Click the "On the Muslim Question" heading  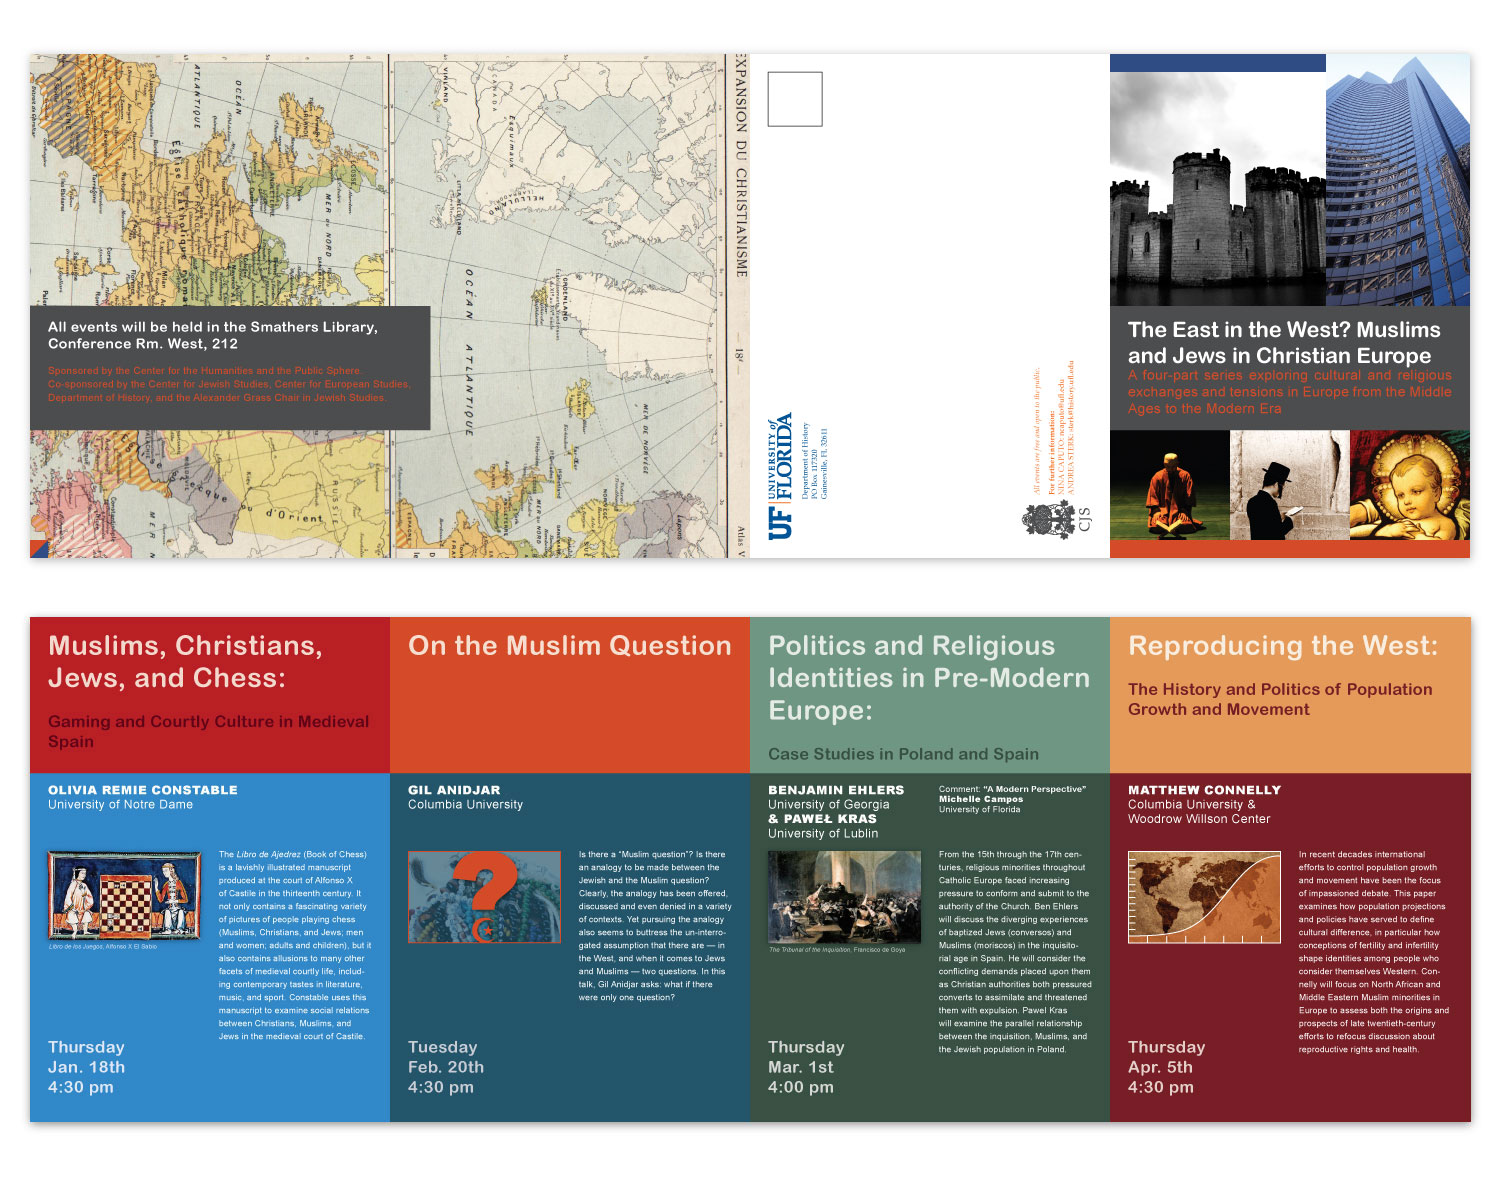569,646
